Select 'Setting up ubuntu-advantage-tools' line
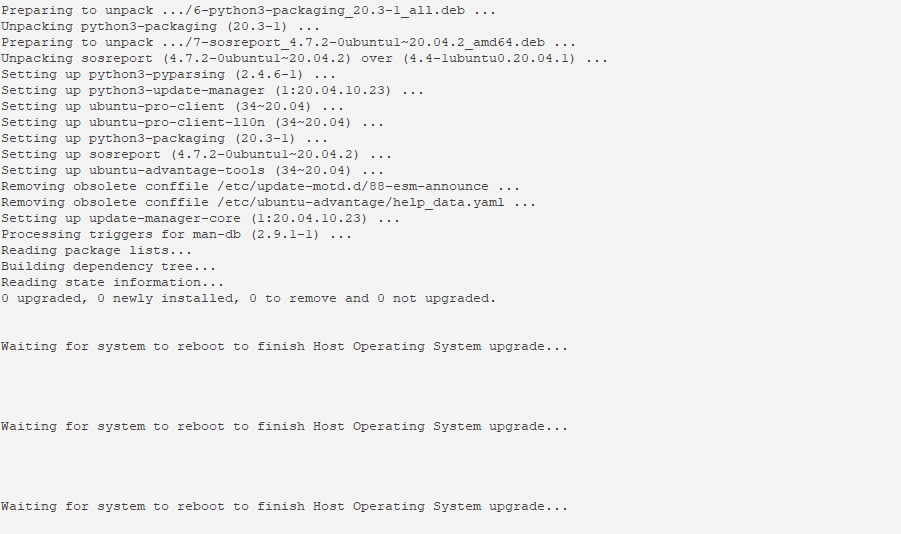 [x=192, y=171]
